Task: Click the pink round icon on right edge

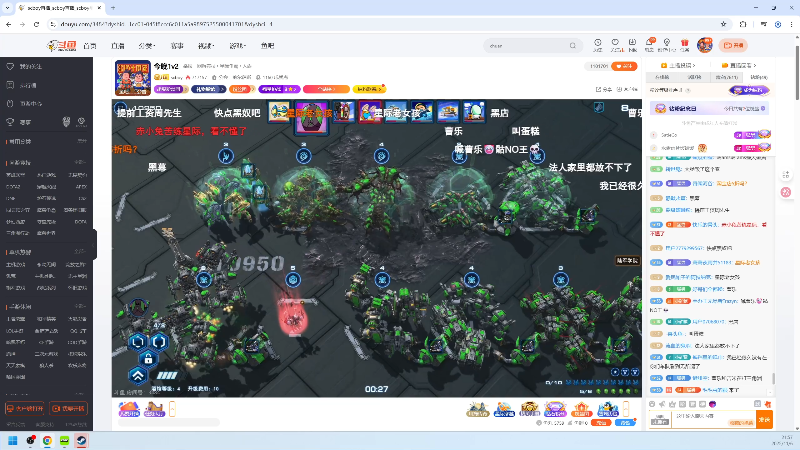Action: coord(786,192)
